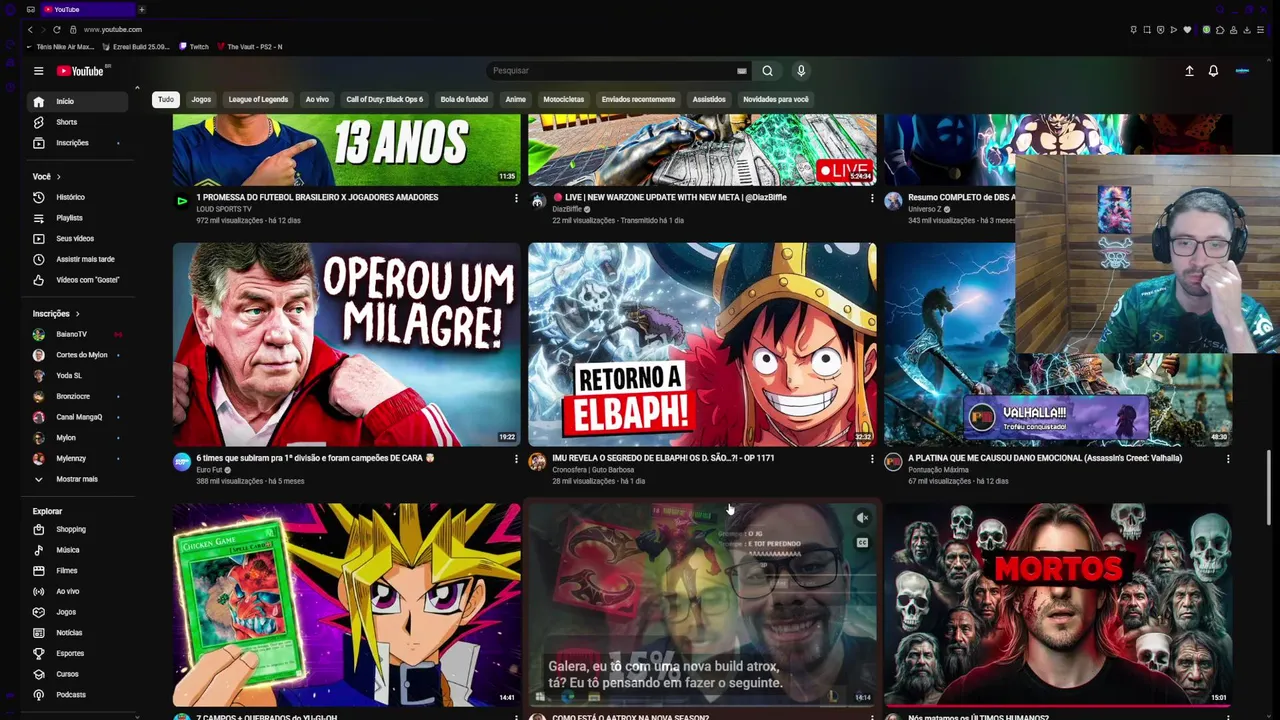Select the Motocicletas filter chip
Screen dimensions: 1280x720
click(563, 99)
